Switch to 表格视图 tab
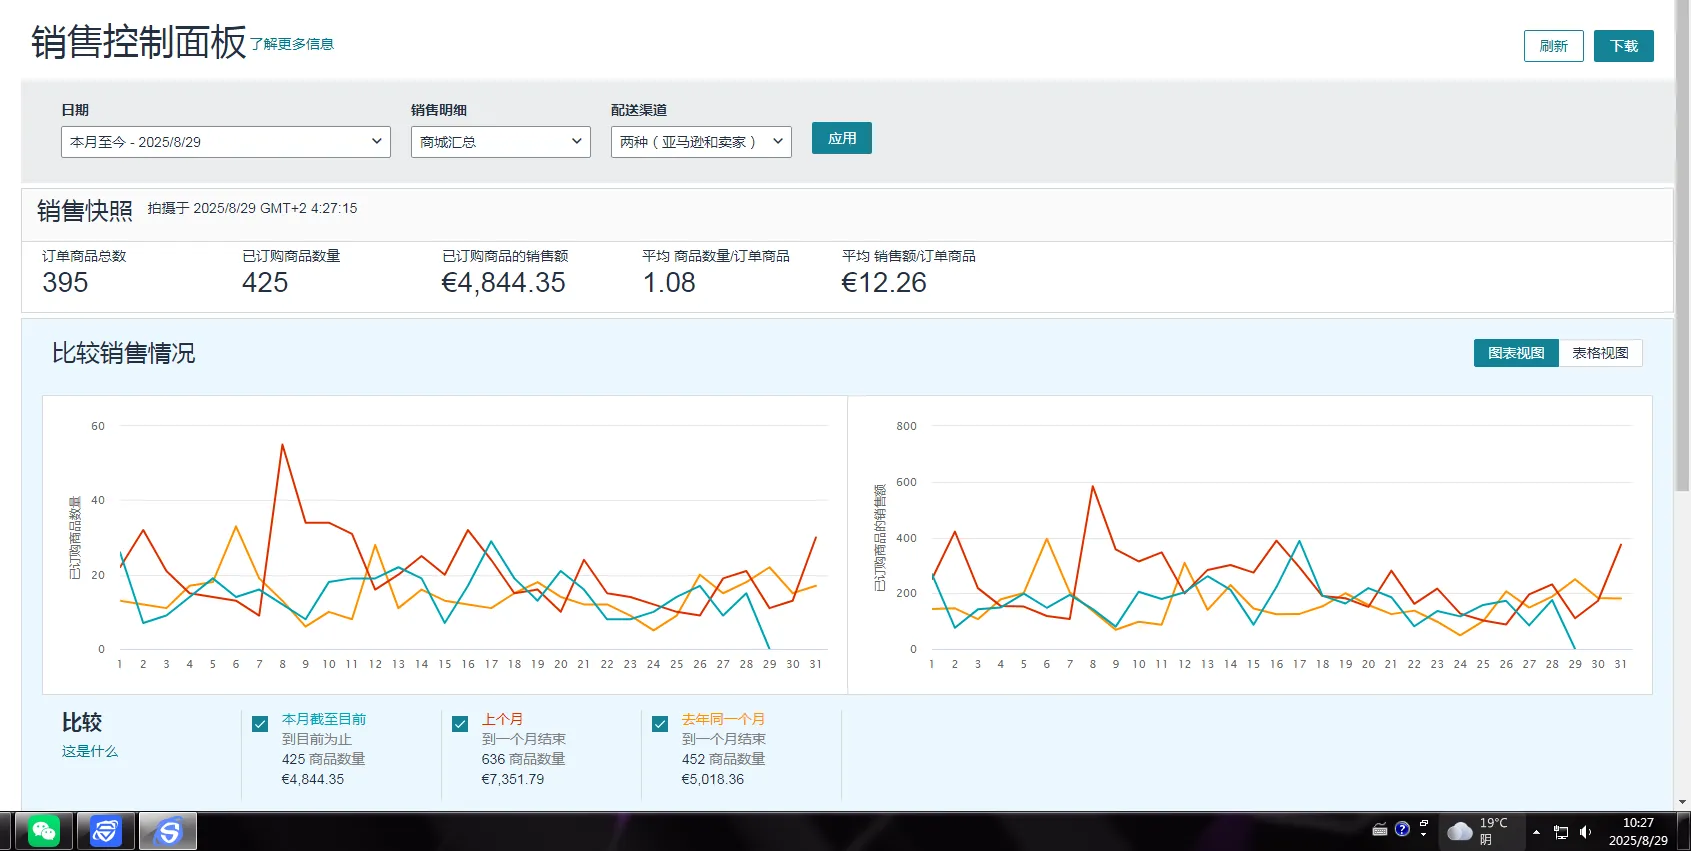 1600,353
